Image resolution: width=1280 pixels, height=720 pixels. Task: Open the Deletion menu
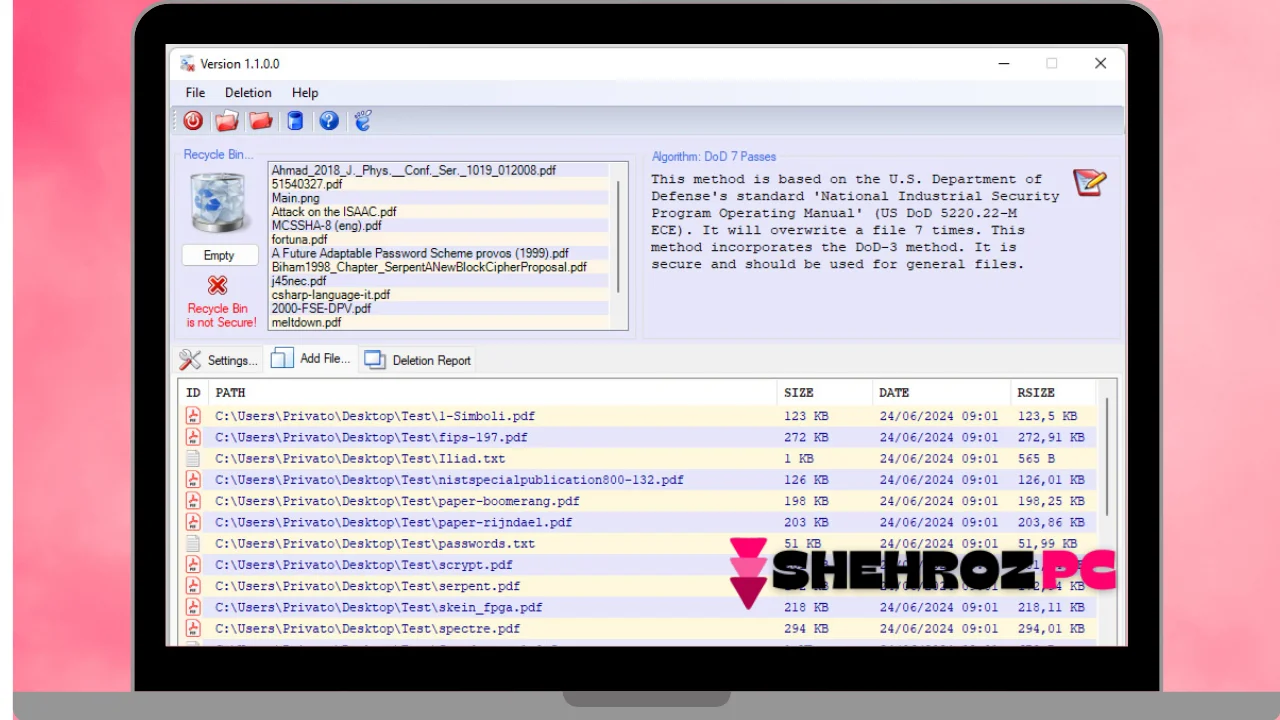click(x=248, y=93)
